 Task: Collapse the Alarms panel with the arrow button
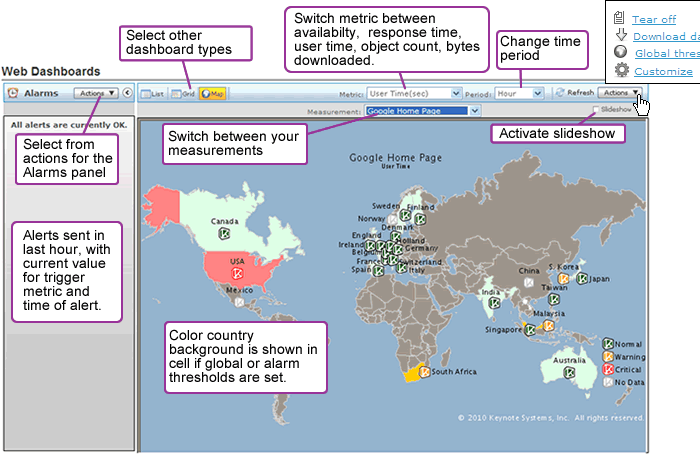point(127,93)
